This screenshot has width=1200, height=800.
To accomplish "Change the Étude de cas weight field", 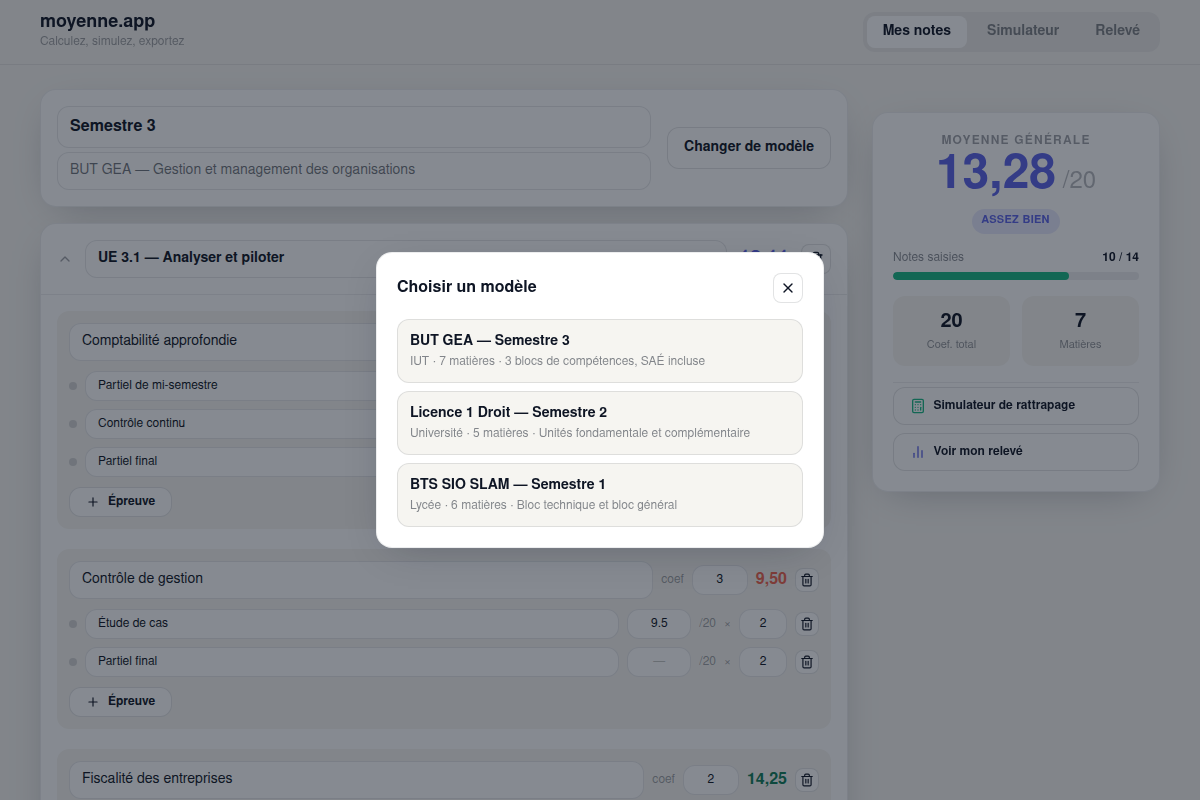I will point(763,623).
